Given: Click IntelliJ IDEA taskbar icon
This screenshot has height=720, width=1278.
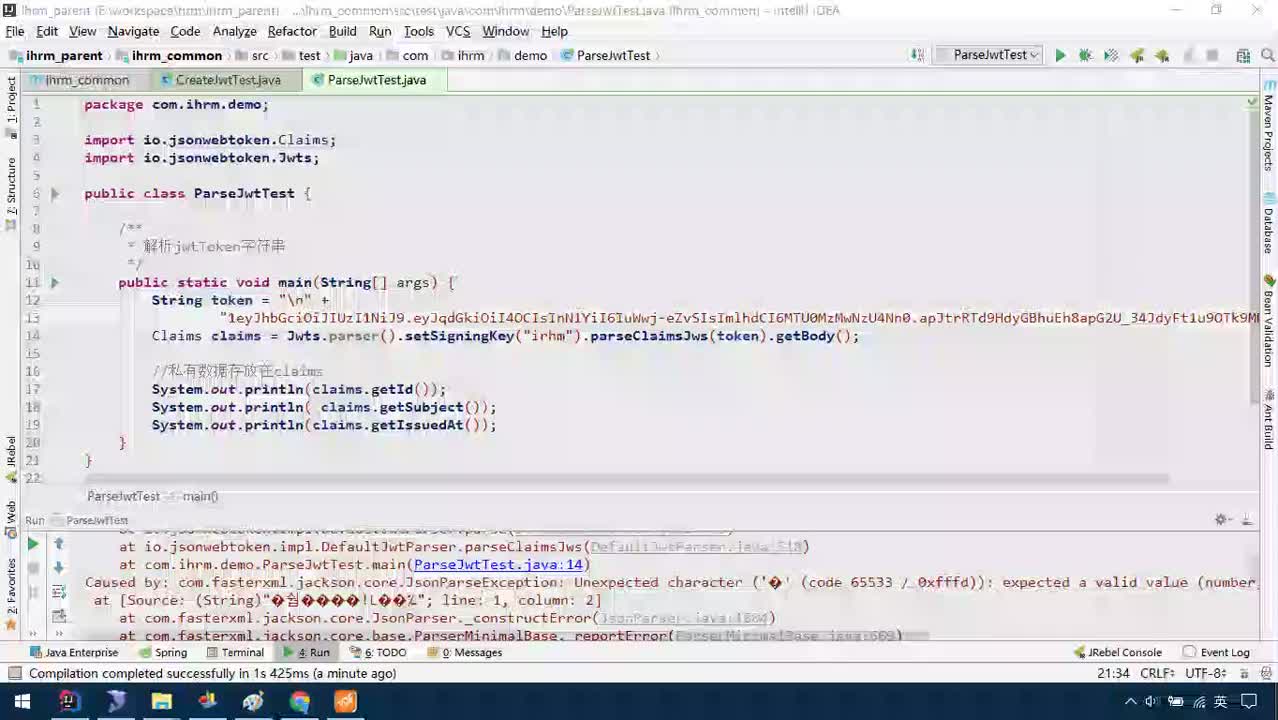Looking at the screenshot, I should tap(69, 702).
